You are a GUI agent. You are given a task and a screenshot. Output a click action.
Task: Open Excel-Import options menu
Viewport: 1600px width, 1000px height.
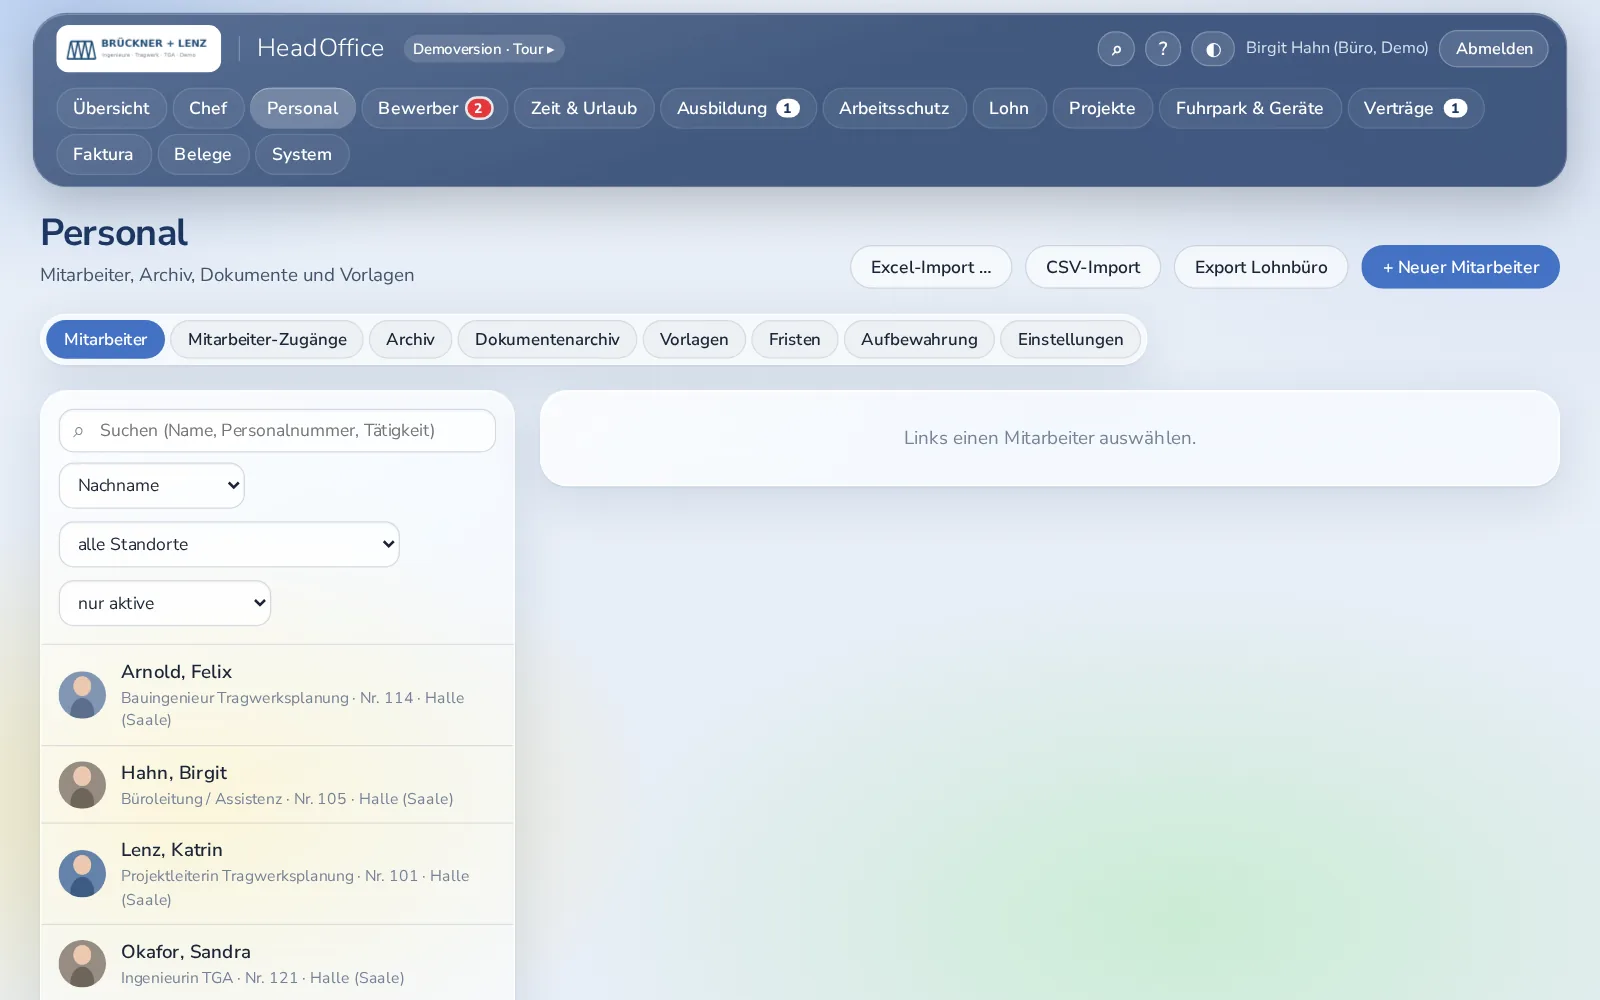(x=931, y=267)
